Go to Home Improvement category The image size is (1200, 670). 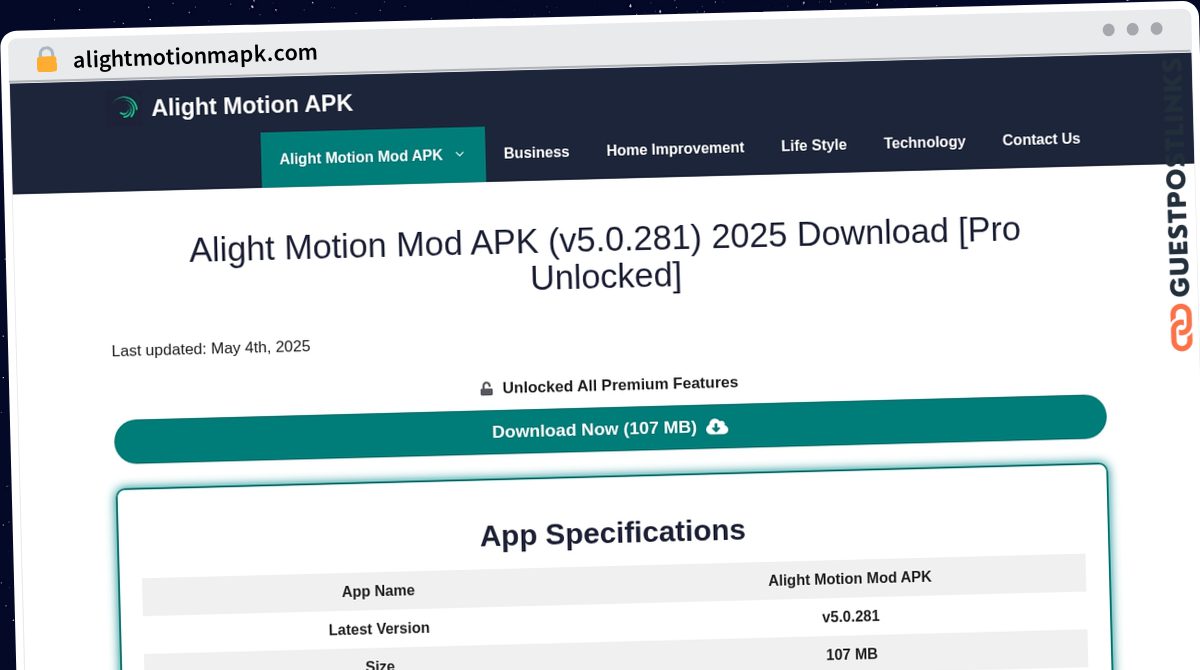pyautogui.click(x=675, y=149)
